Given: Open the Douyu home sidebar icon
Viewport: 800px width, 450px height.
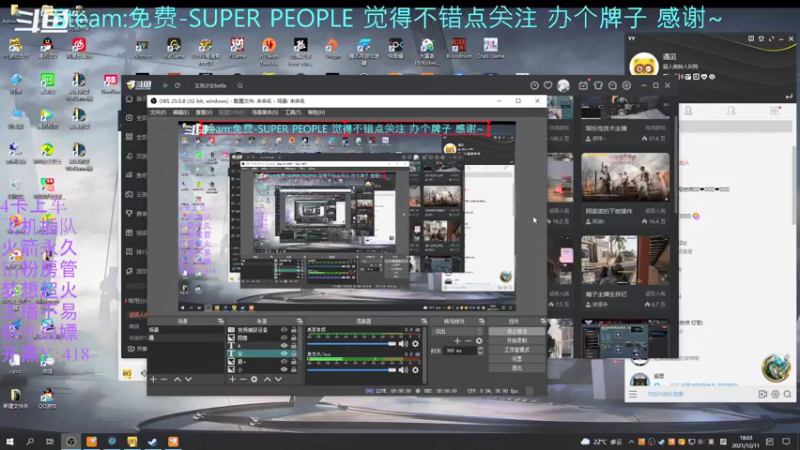Looking at the screenshot, I should (x=129, y=99).
